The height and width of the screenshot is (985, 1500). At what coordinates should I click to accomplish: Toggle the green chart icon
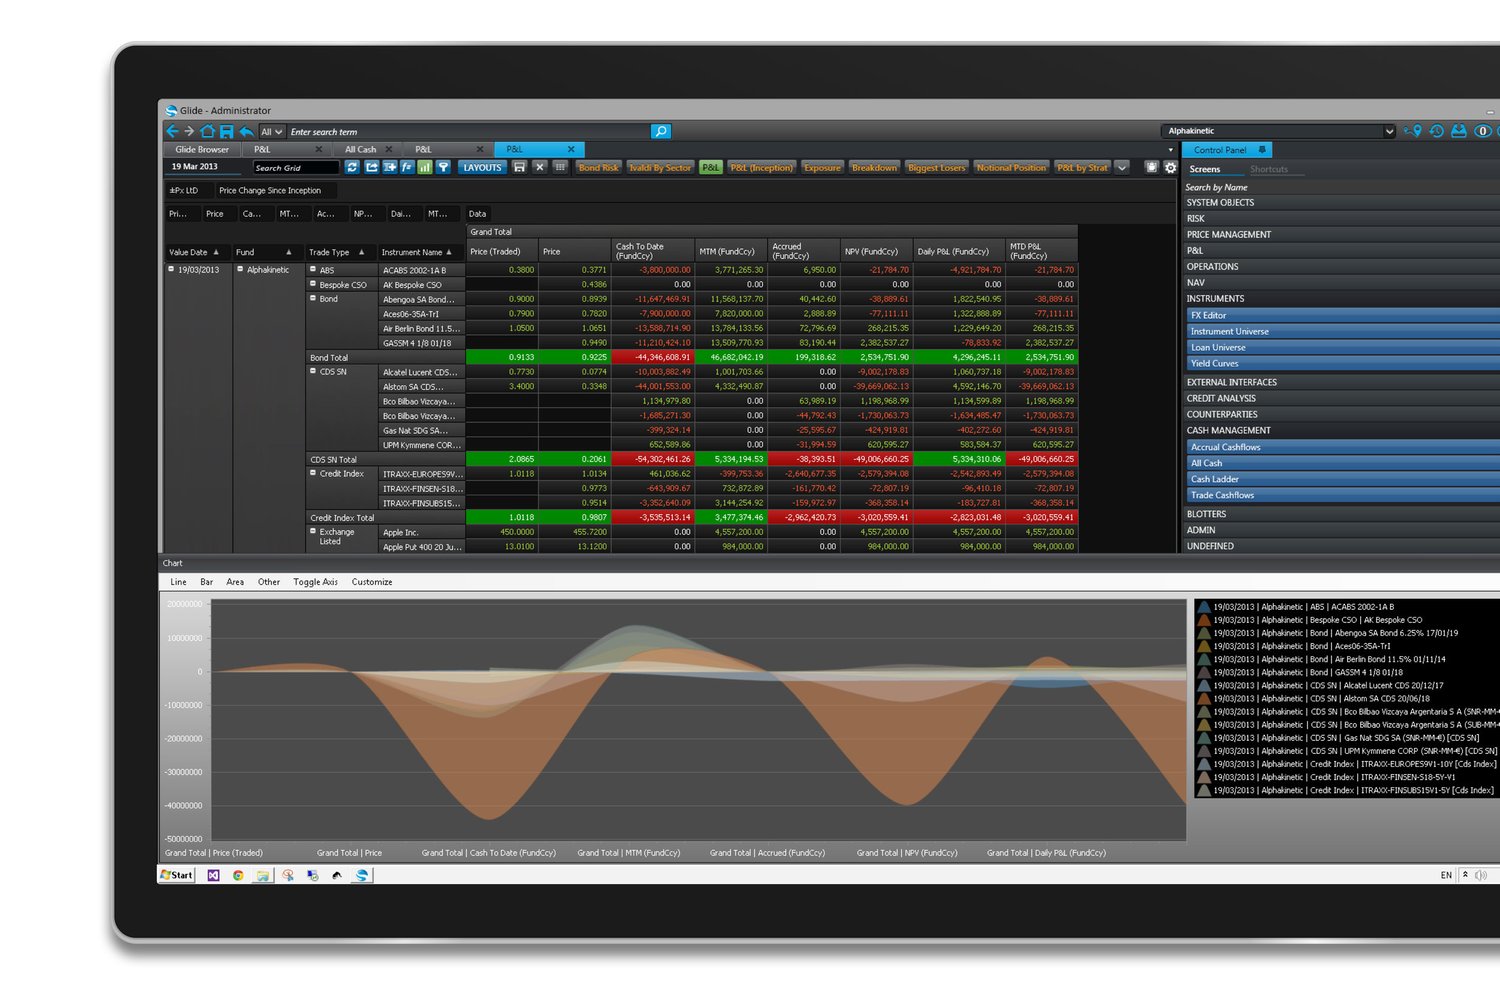tap(425, 167)
